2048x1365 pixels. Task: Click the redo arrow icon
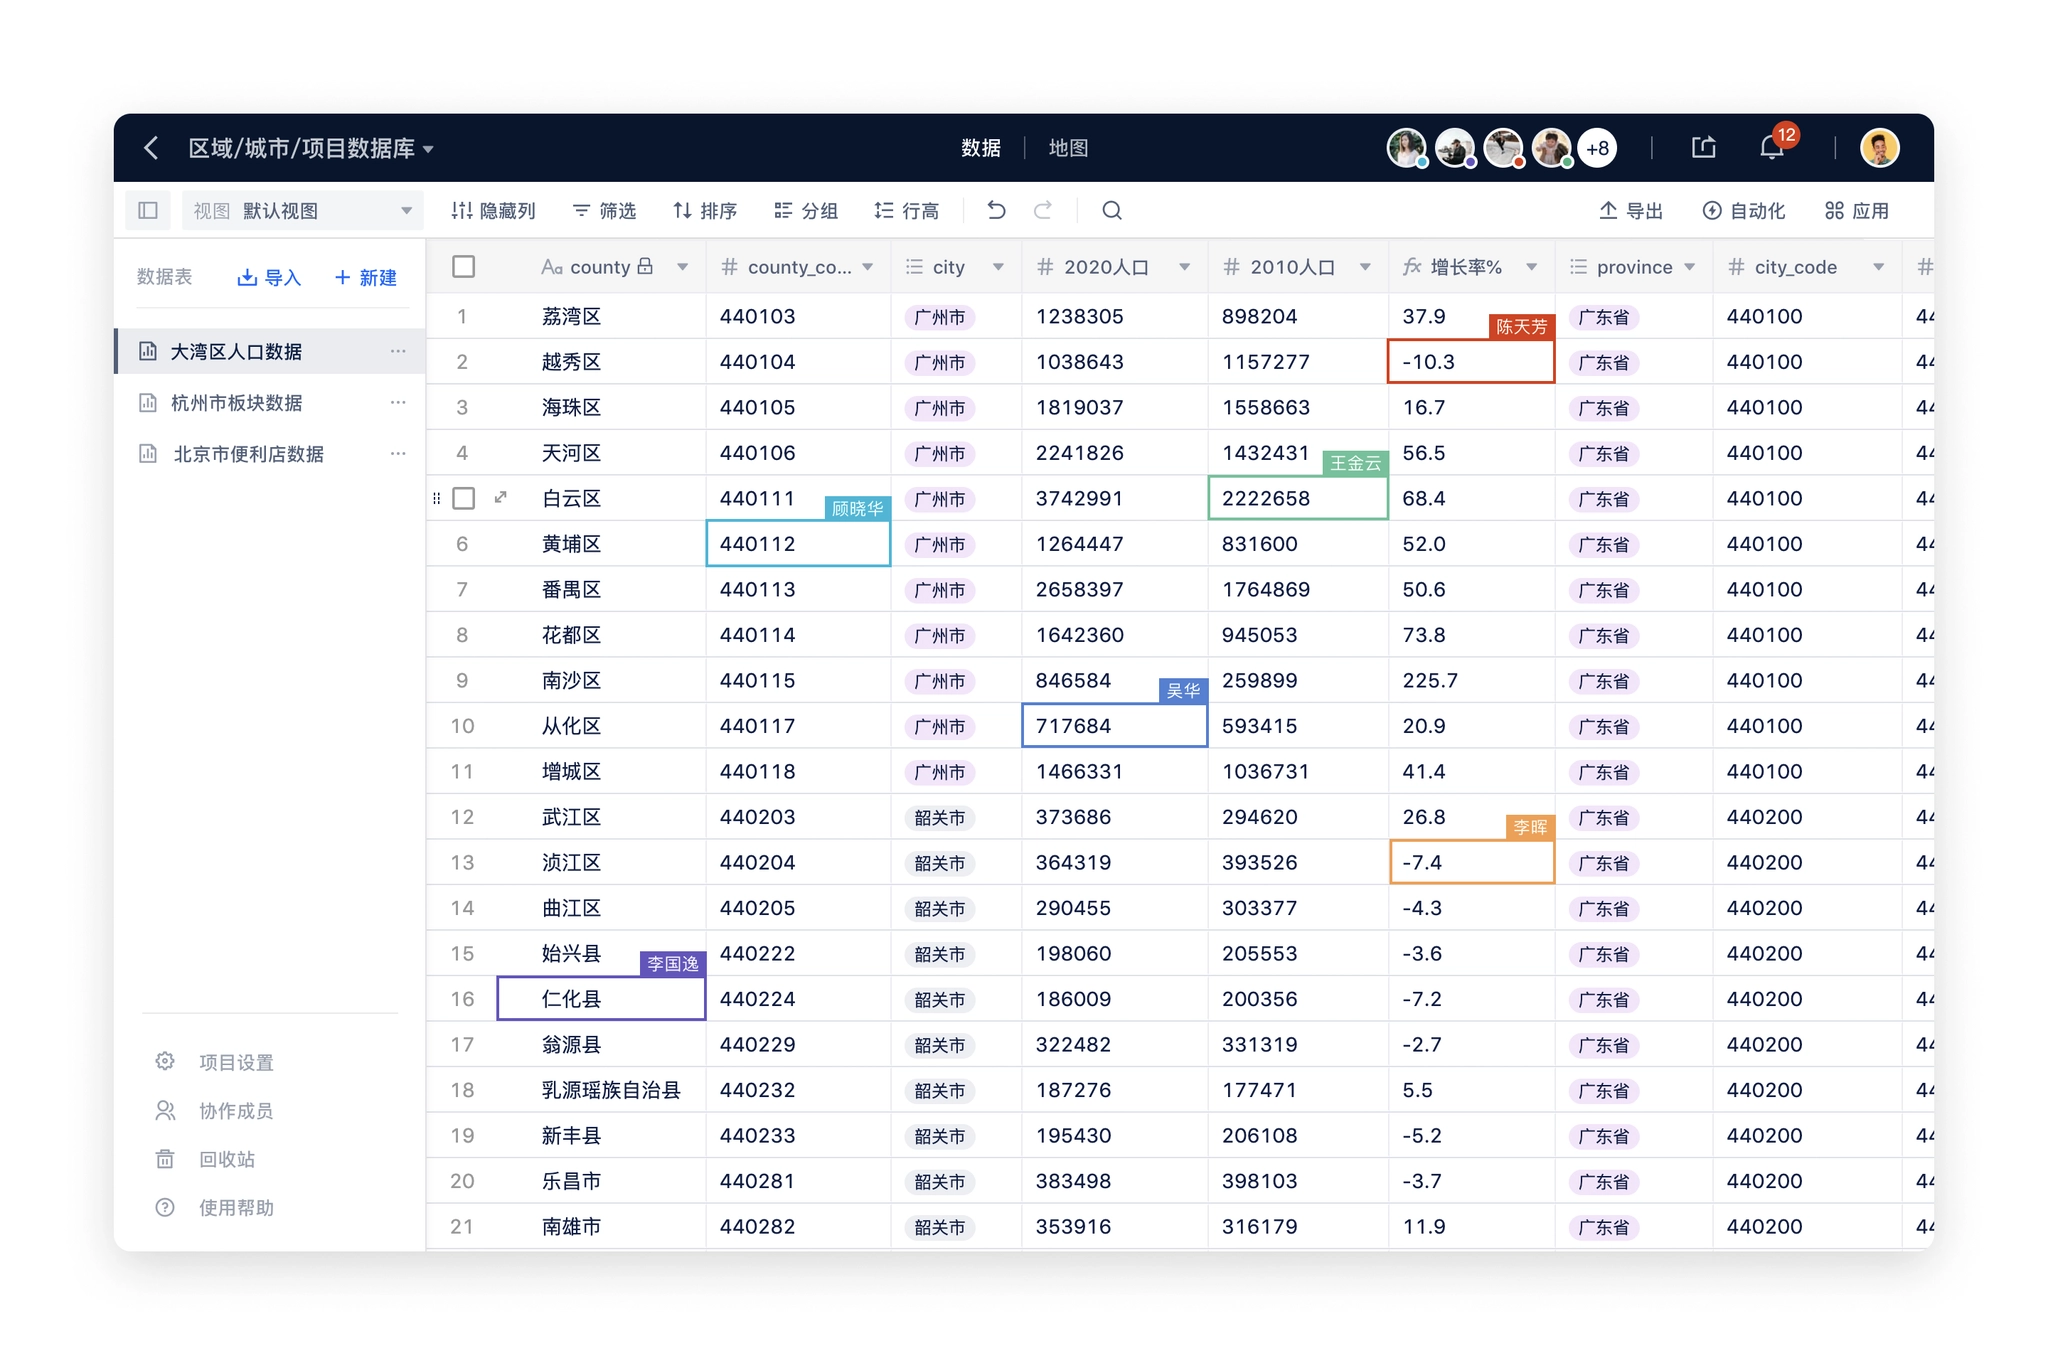pos(1043,210)
